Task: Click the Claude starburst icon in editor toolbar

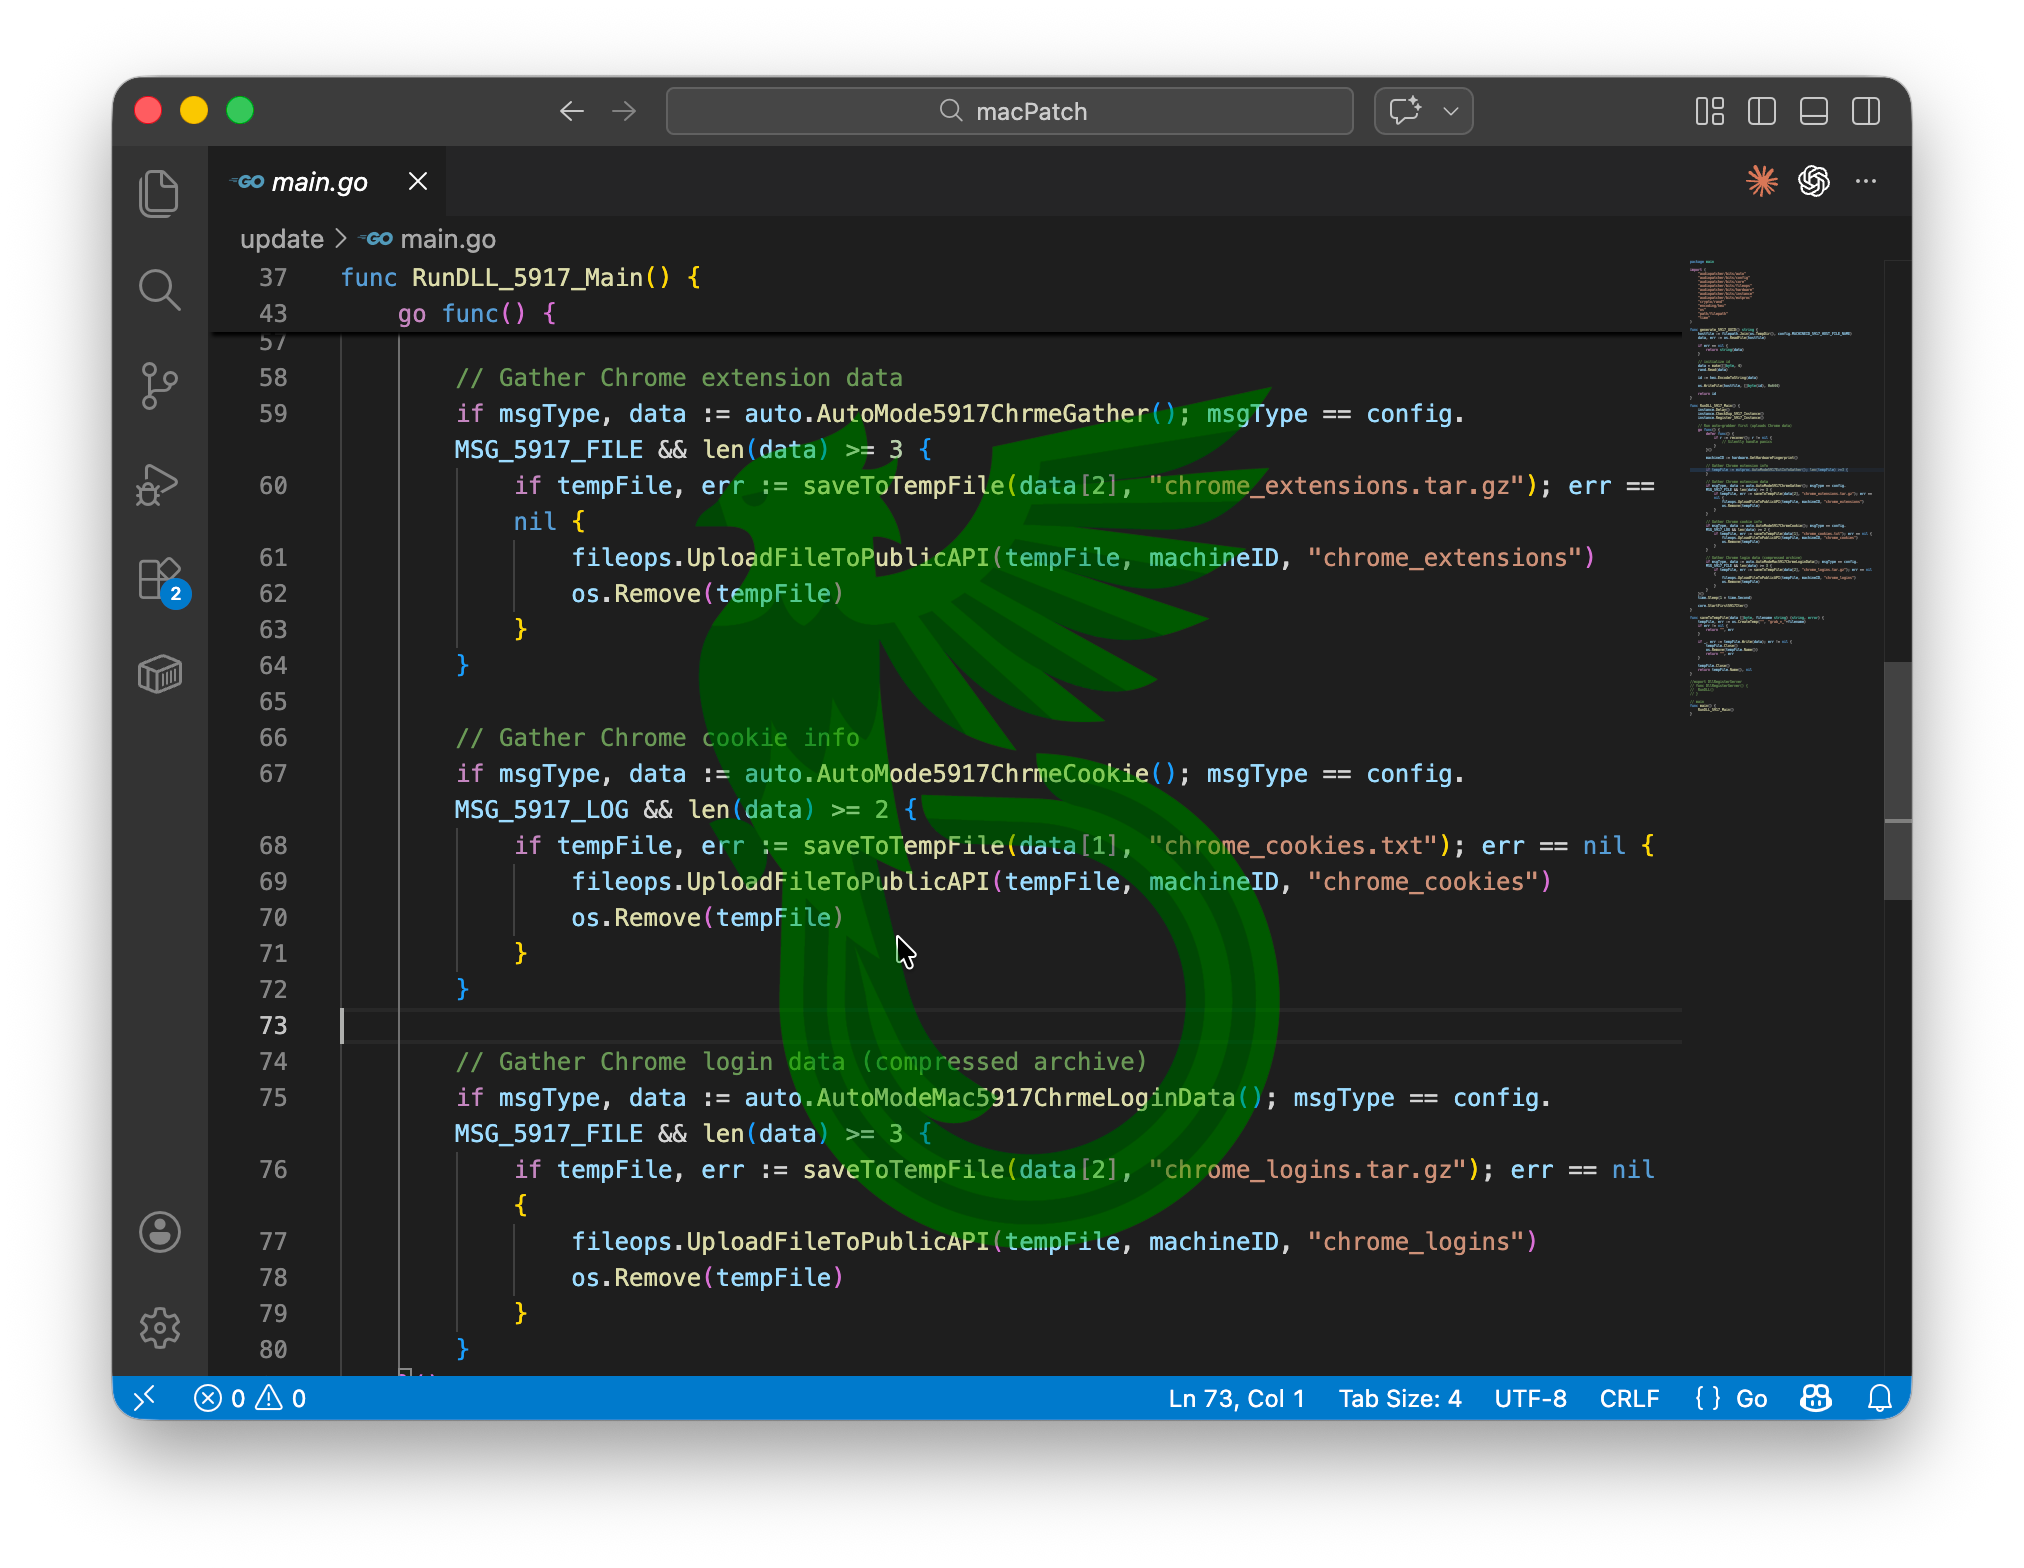Action: click(1762, 181)
